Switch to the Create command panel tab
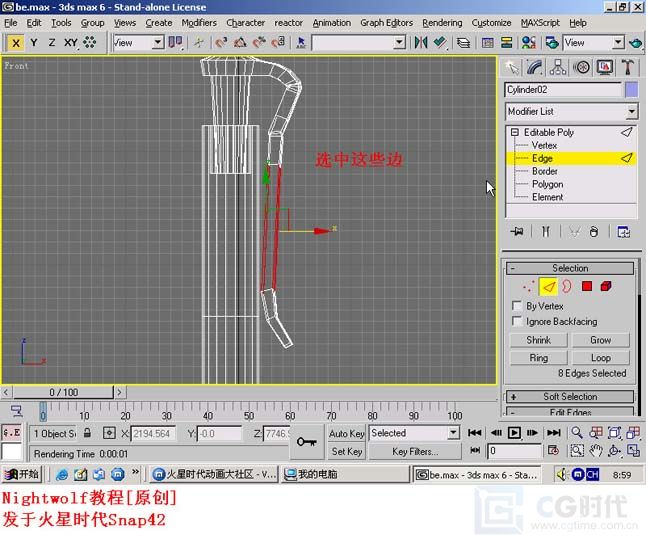This screenshot has height=539, width=646. 511,67
